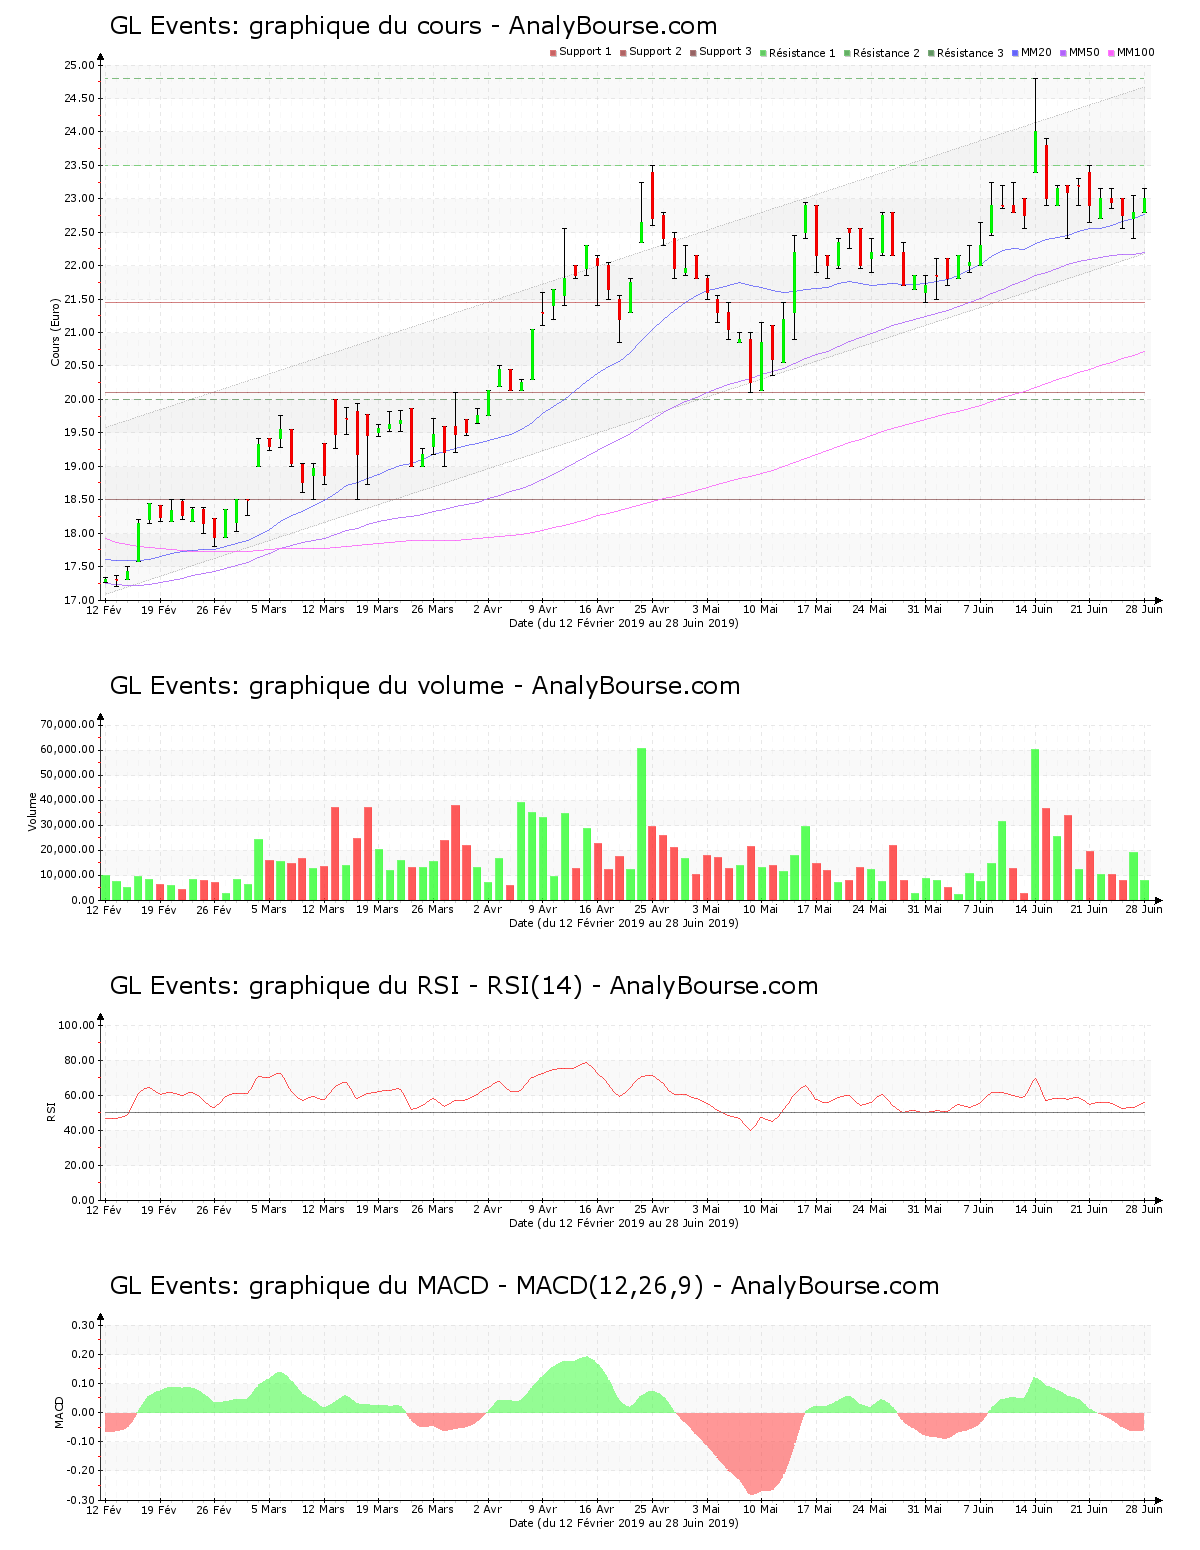Click the 'MACD' vertical axis label

[59, 1412]
